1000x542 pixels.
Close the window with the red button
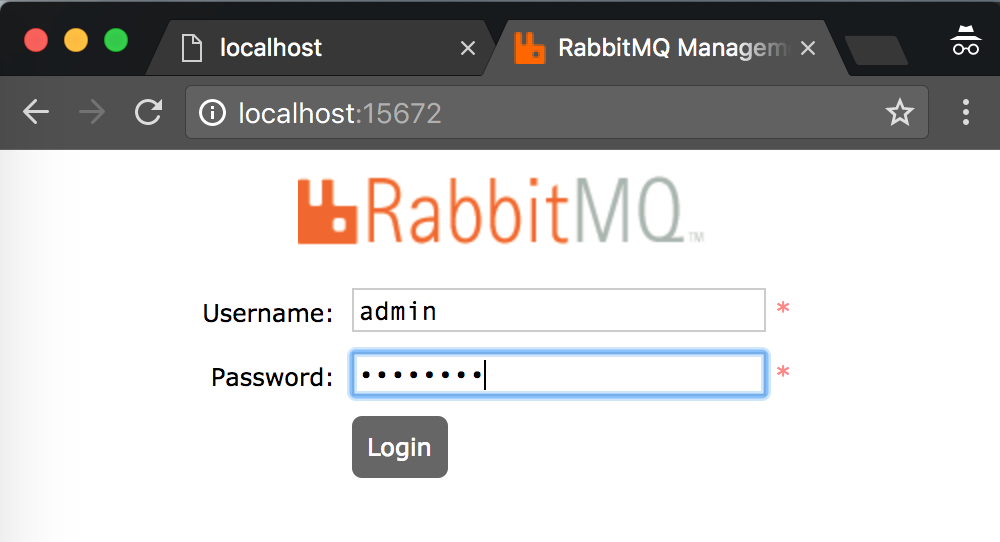pos(36,40)
